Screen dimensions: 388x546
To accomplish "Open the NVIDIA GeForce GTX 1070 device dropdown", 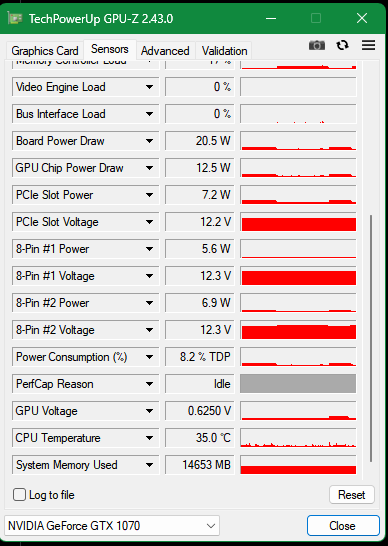I will pyautogui.click(x=112, y=525).
